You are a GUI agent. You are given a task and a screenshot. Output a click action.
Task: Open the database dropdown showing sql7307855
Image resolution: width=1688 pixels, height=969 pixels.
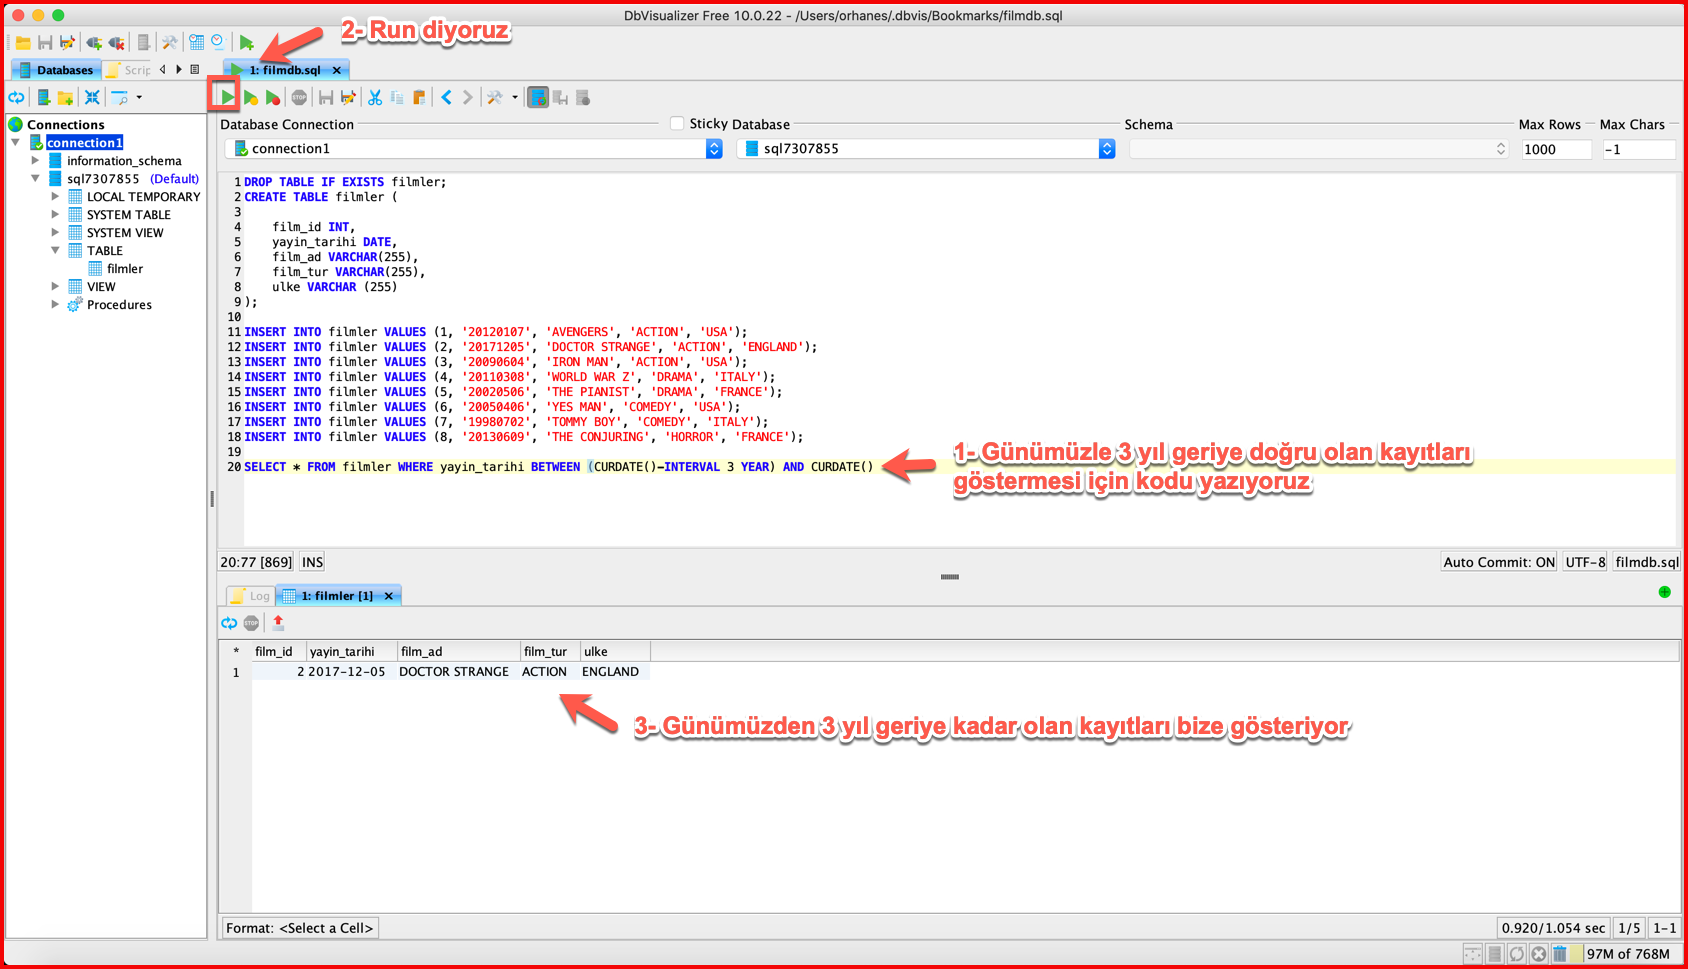coord(926,148)
